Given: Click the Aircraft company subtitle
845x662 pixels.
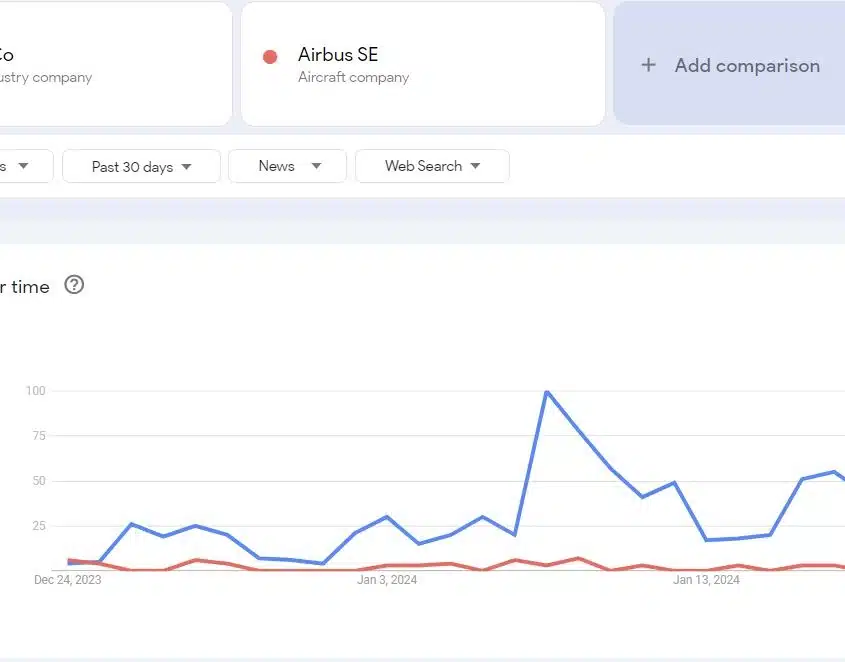Looking at the screenshot, I should click(x=354, y=77).
